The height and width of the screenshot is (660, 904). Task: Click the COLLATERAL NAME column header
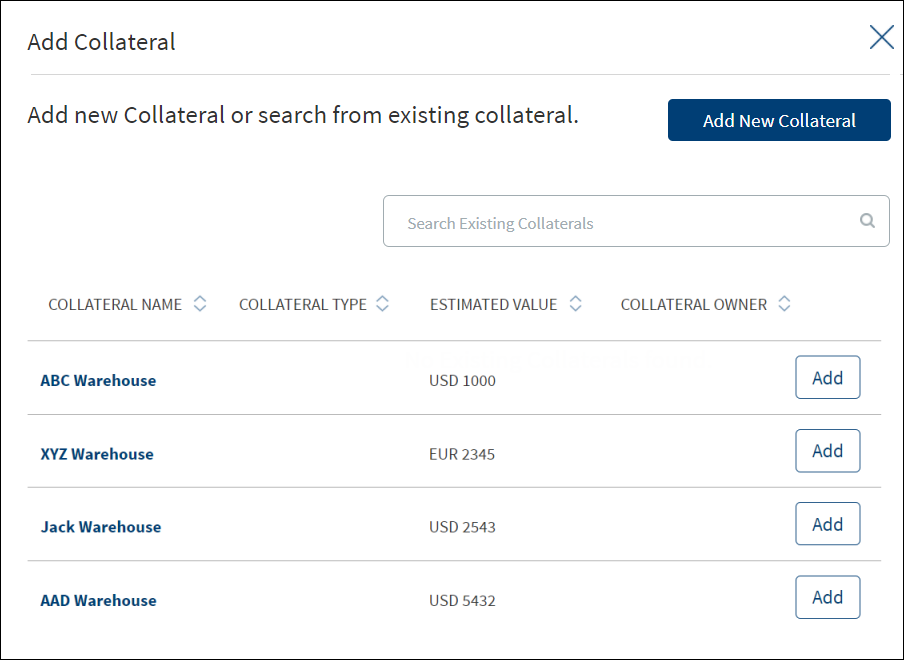tap(115, 304)
